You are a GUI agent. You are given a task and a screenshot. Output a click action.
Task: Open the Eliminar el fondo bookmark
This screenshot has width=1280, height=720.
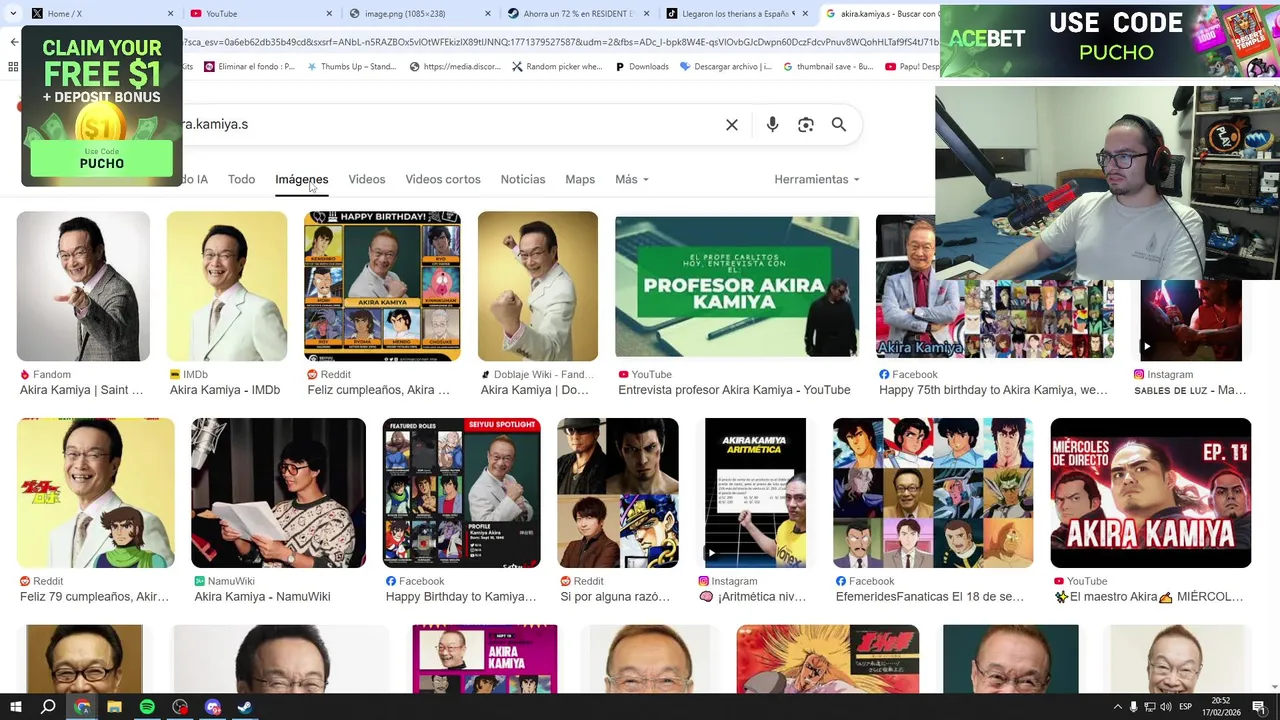pyautogui.click(x=249, y=67)
